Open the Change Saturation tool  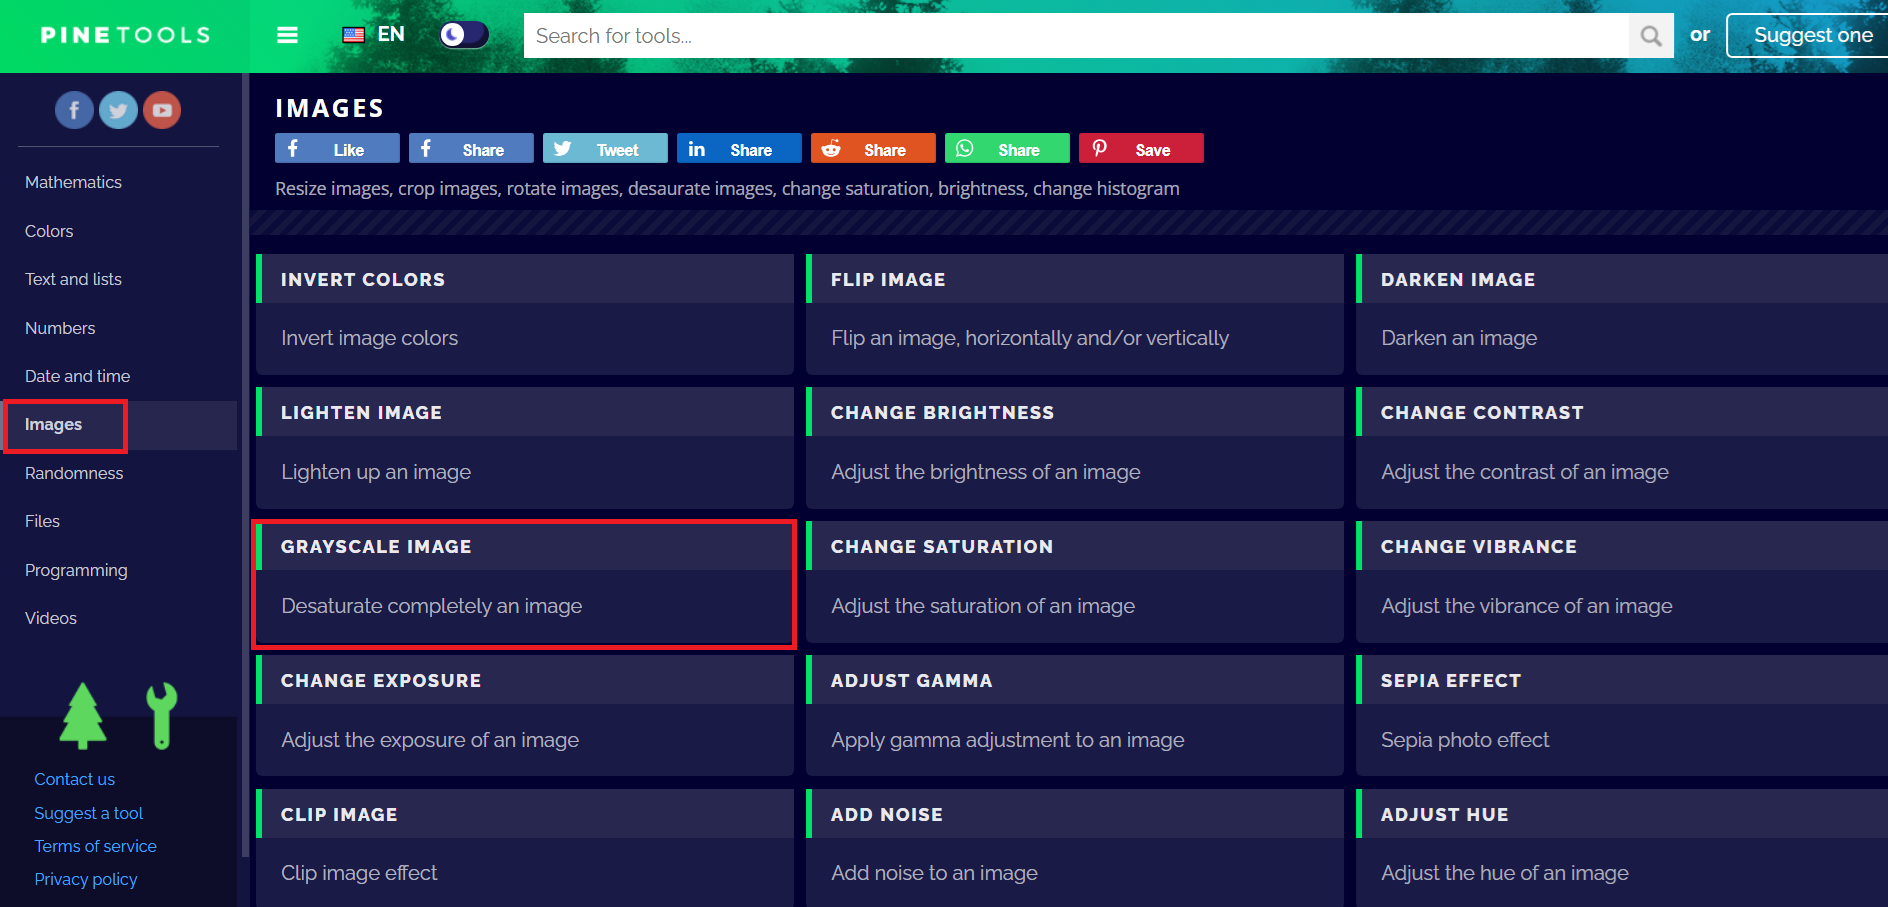point(1075,582)
